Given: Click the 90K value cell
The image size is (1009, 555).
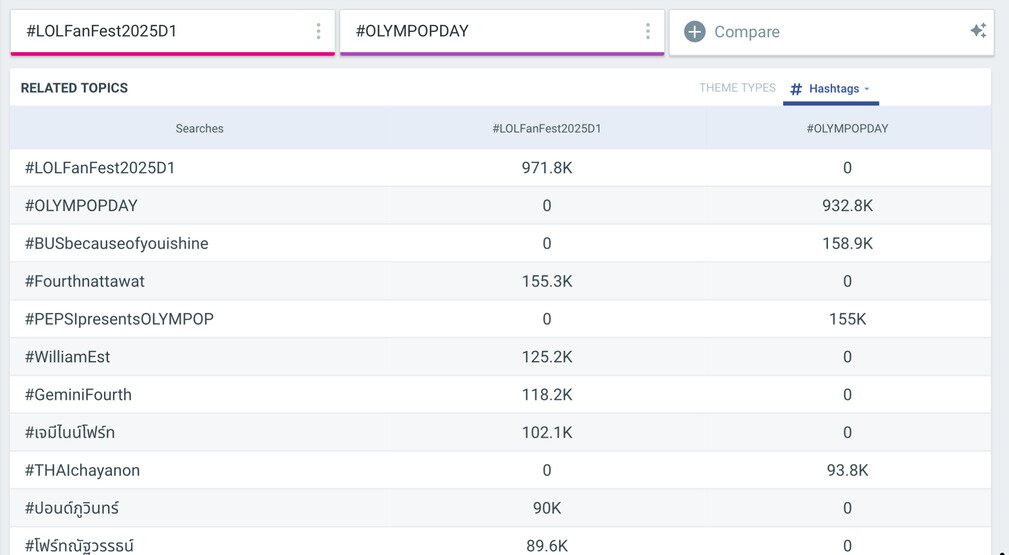Looking at the screenshot, I should point(547,508).
